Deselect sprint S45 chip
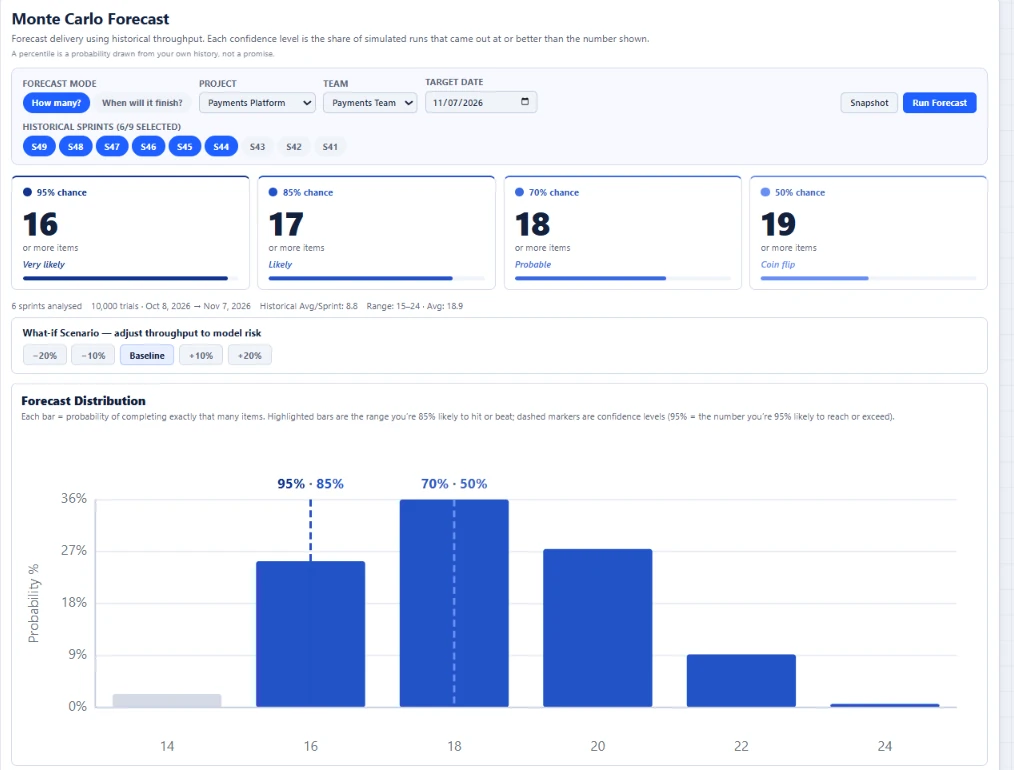 (x=185, y=147)
